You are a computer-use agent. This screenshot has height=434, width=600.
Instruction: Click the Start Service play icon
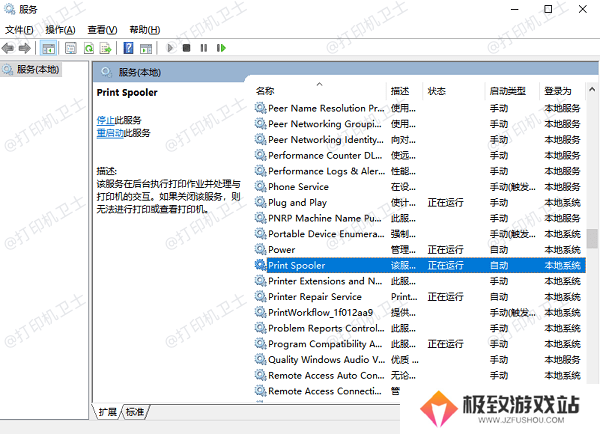pos(170,48)
